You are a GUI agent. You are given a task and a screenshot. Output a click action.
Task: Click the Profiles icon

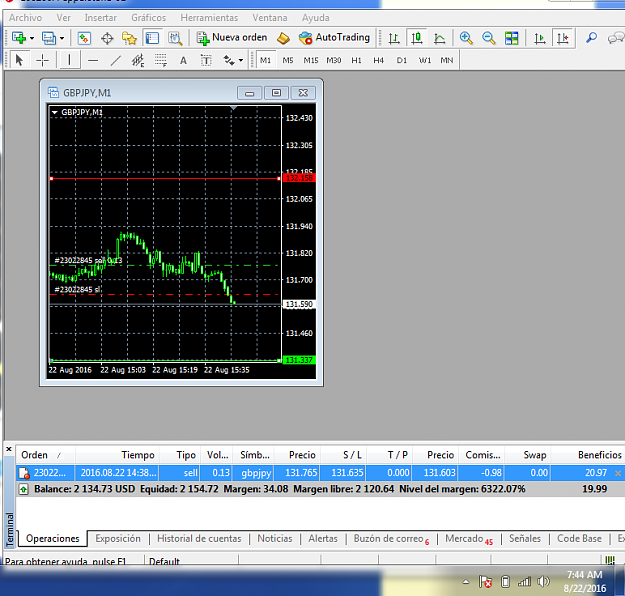49,38
